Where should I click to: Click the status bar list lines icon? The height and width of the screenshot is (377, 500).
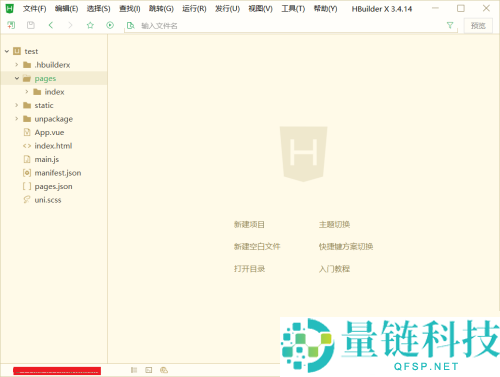pyautogui.click(x=134, y=370)
